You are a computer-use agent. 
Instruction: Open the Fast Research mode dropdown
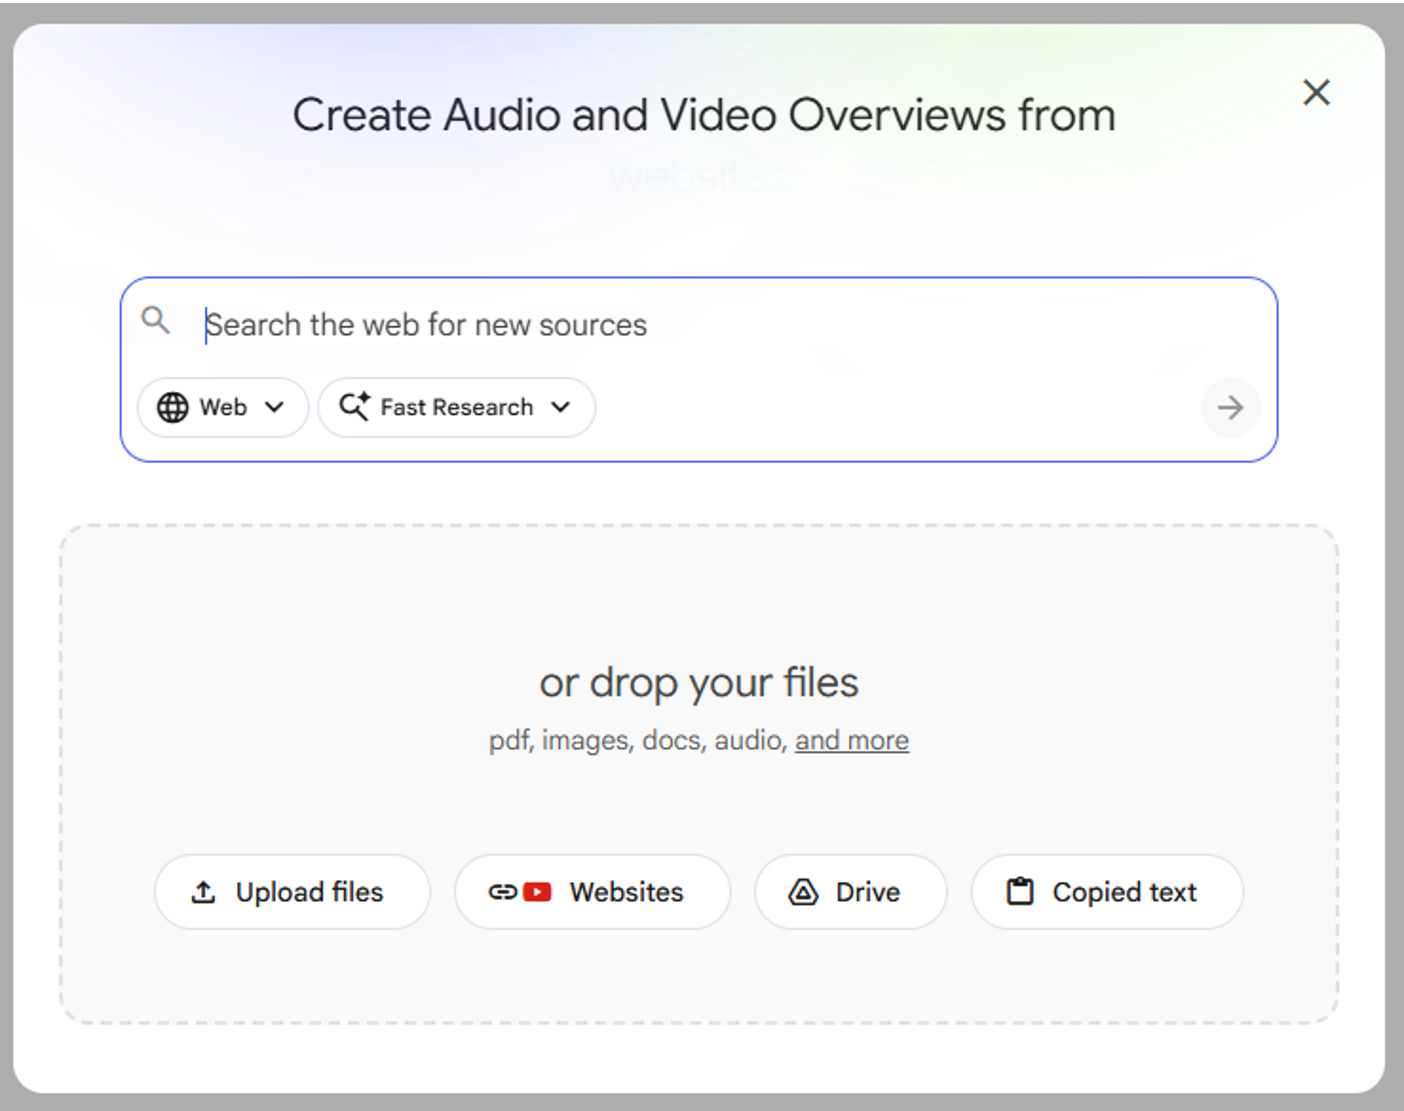[457, 407]
